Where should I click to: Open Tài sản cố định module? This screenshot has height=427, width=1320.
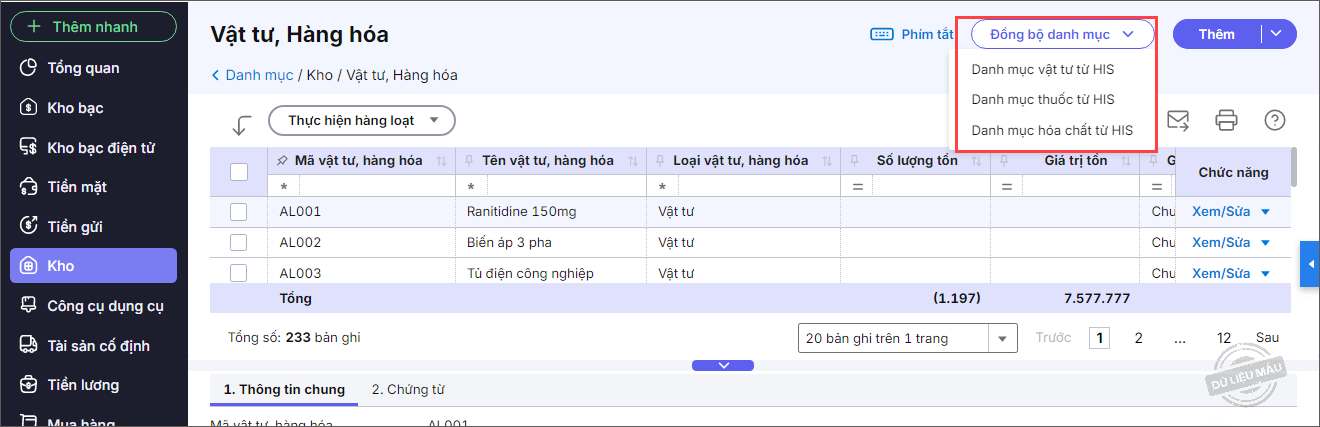[98, 346]
